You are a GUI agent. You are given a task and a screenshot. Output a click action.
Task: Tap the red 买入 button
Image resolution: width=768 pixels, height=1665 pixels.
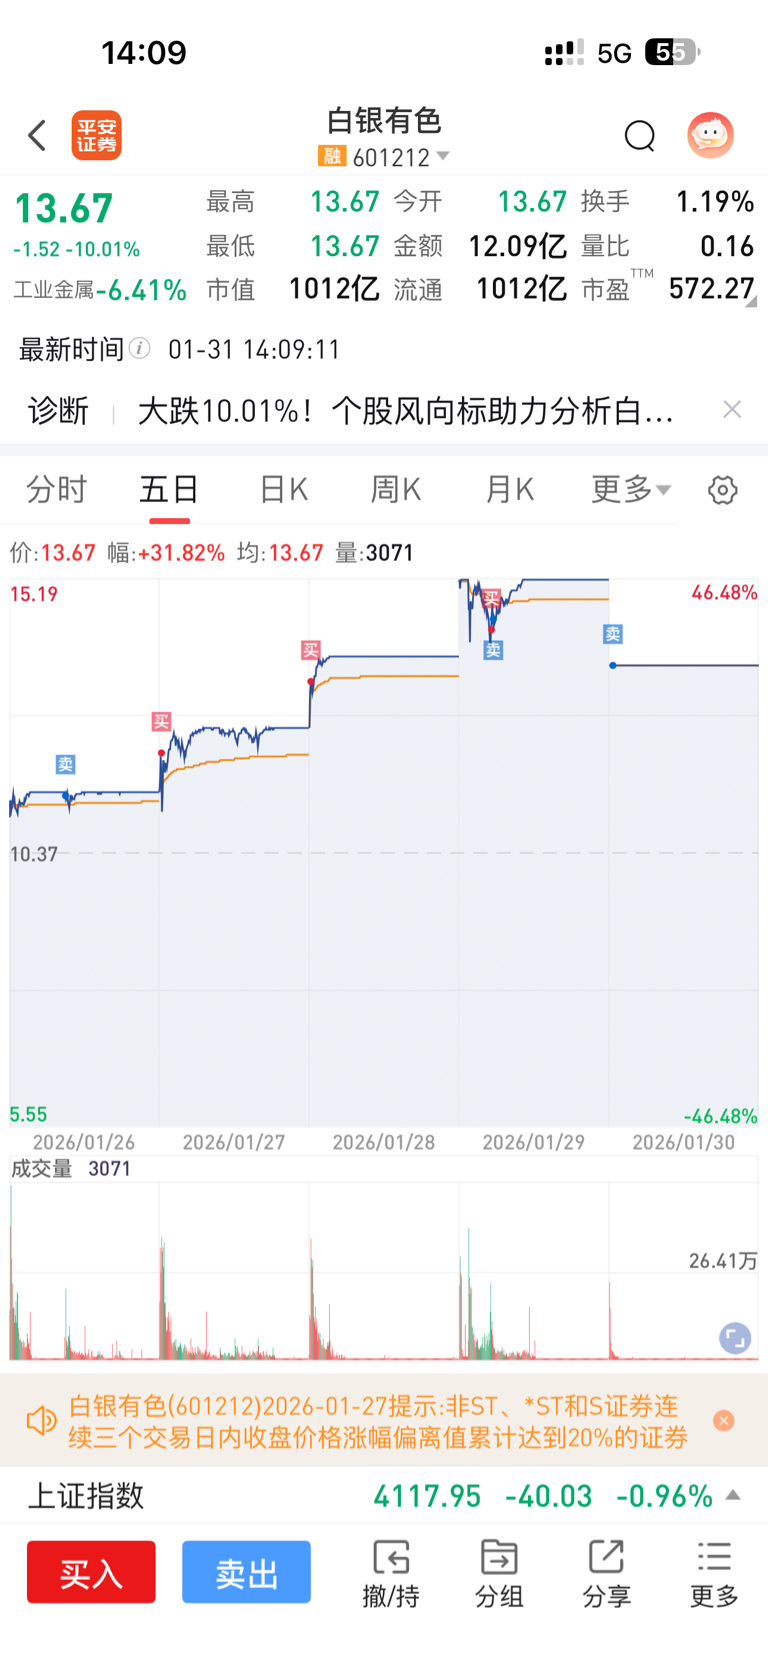pos(91,1572)
